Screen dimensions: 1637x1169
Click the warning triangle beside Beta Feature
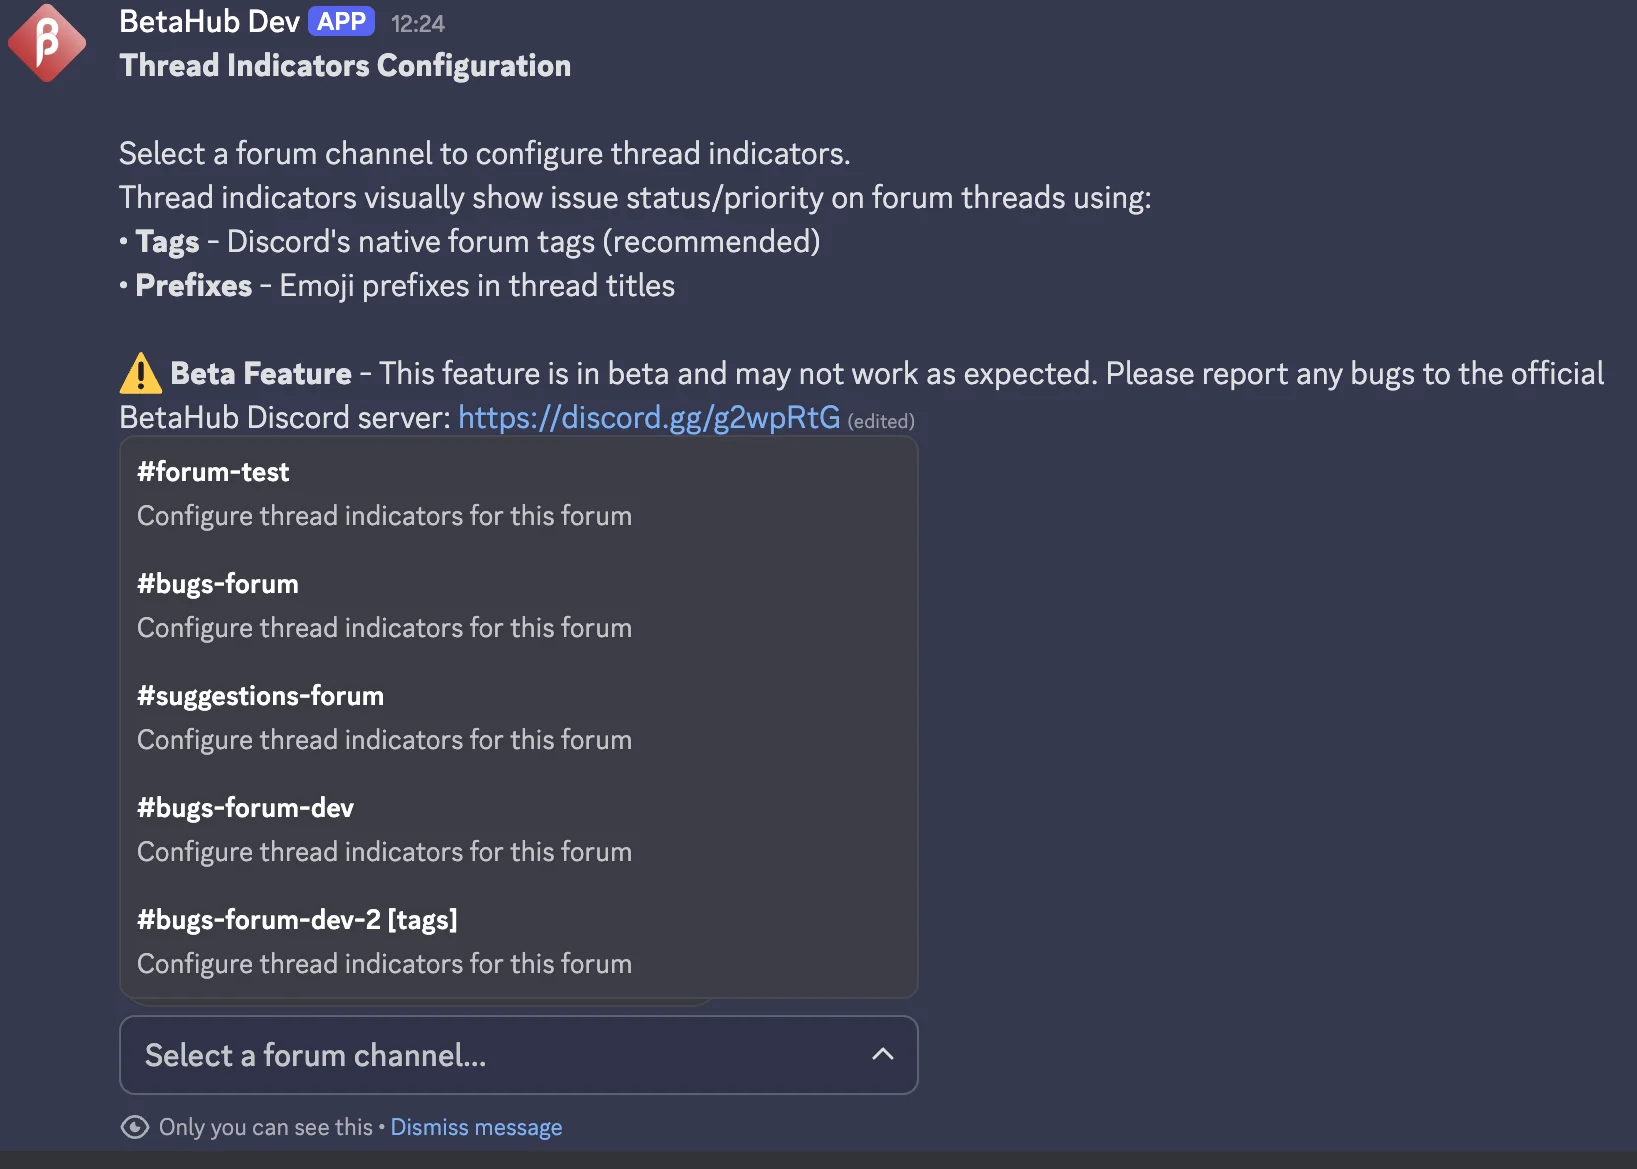tap(138, 373)
